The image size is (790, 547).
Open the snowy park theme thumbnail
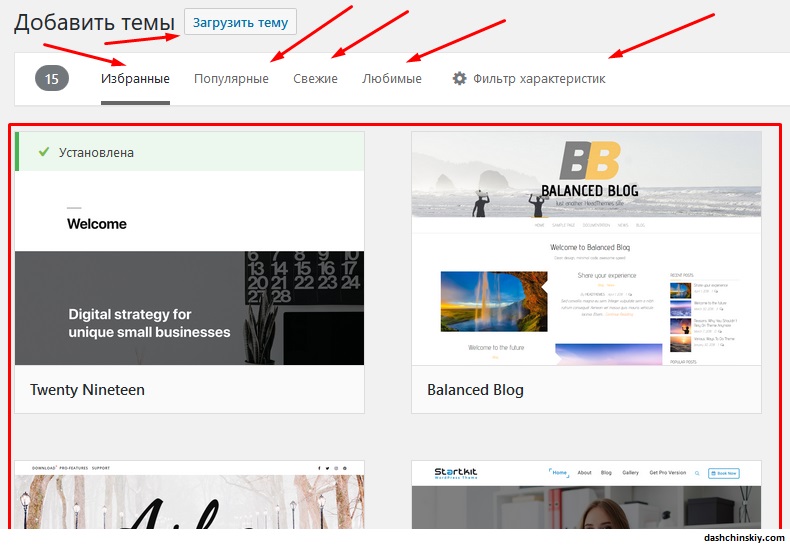[190, 505]
